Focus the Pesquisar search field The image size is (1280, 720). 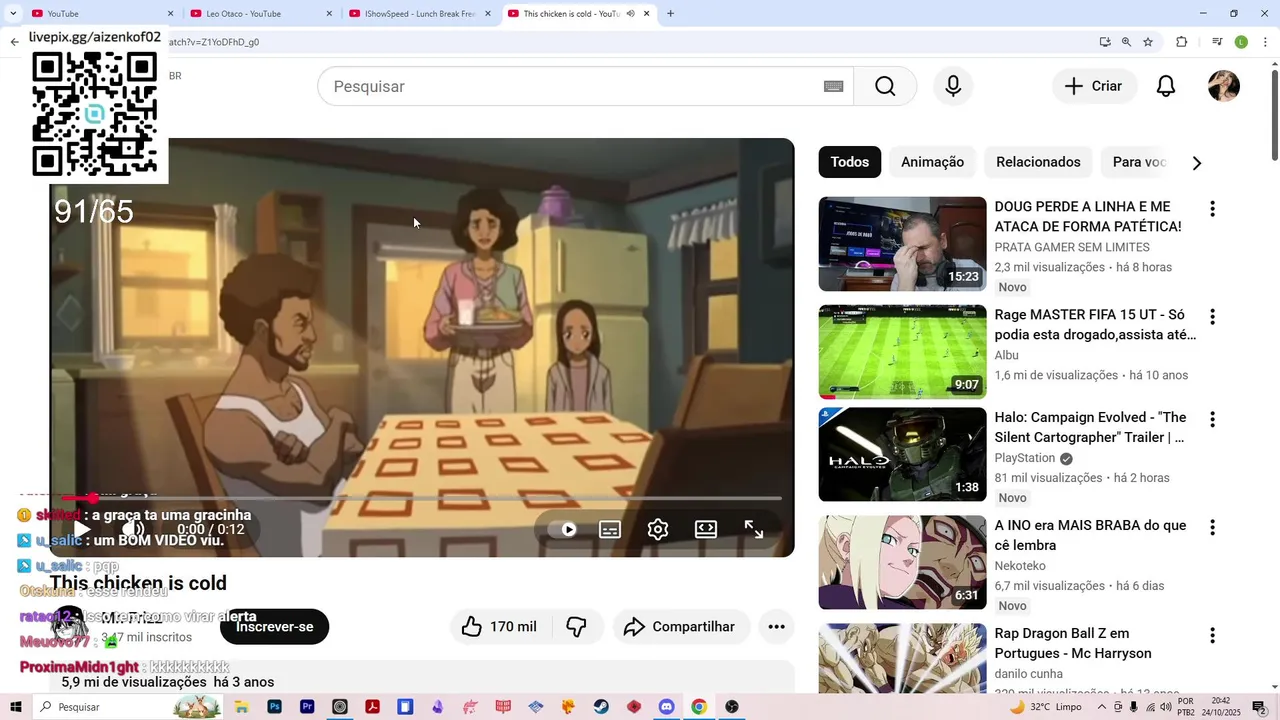(x=585, y=86)
